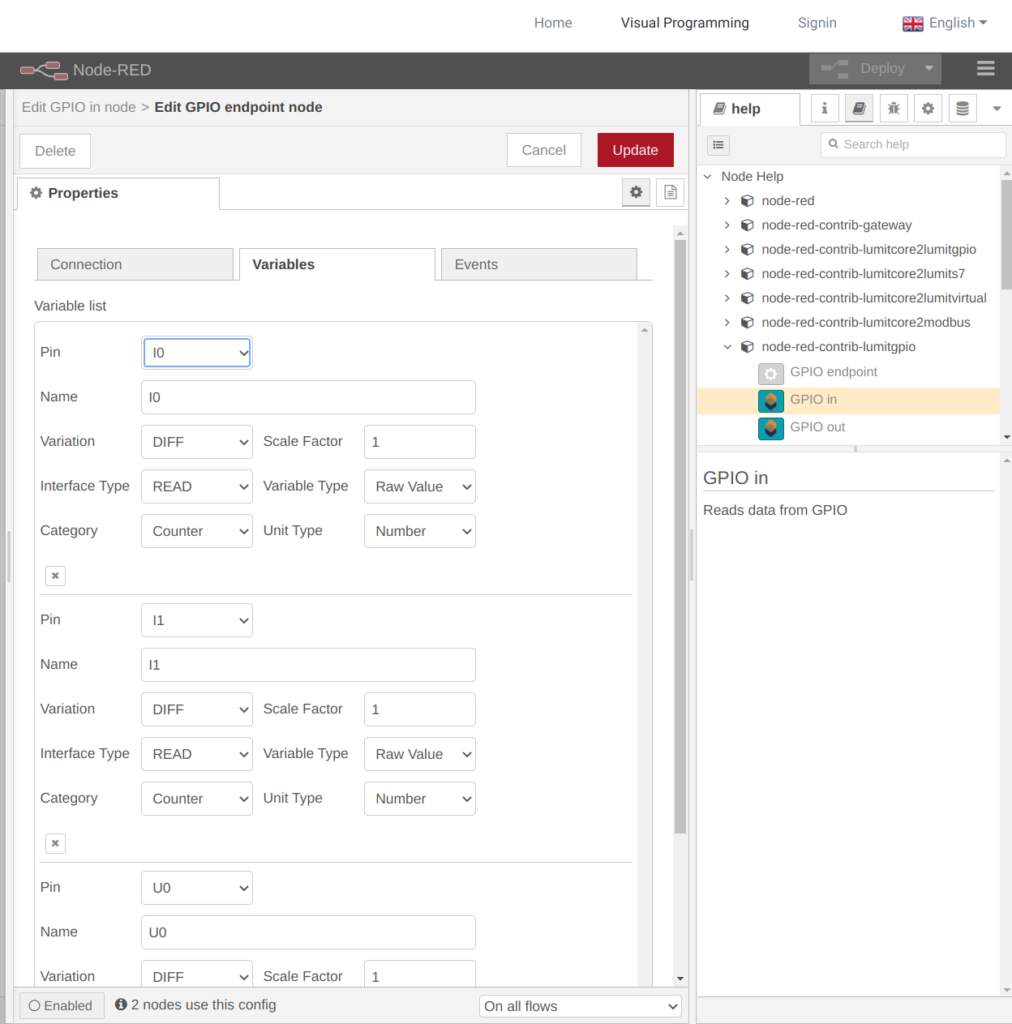Focus the Search help field
The image size is (1012, 1024).
click(x=913, y=144)
